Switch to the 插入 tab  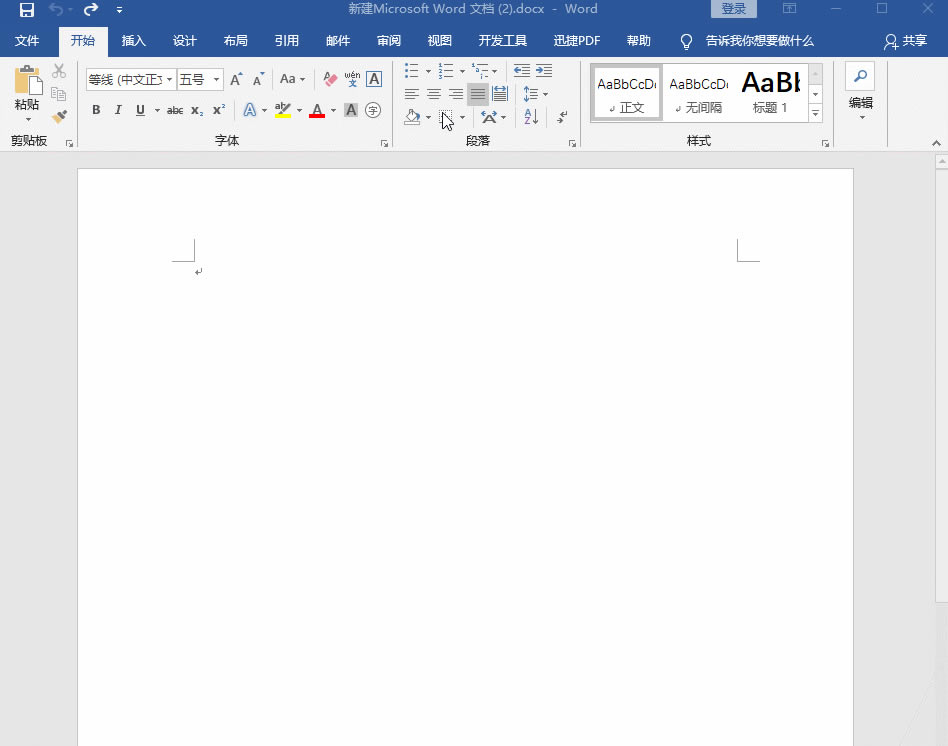point(133,41)
